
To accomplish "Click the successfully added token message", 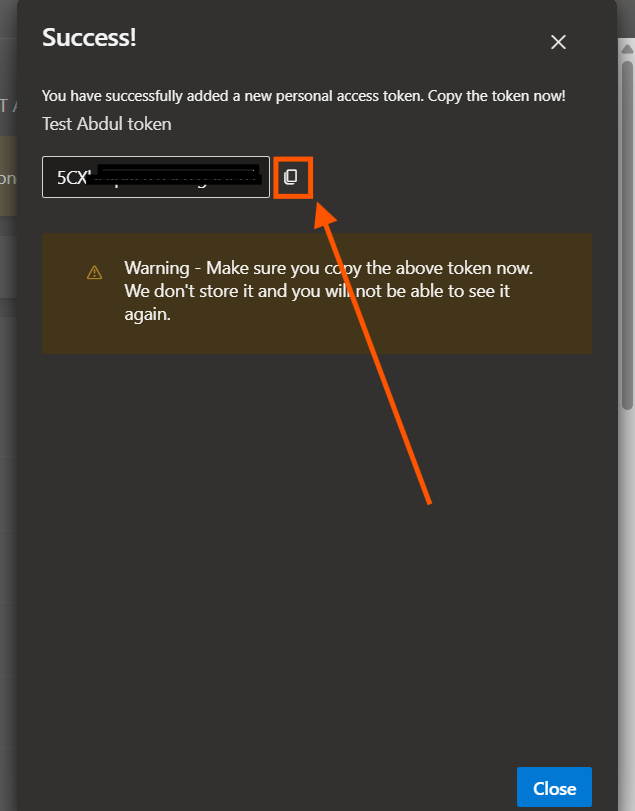I will (x=304, y=96).
